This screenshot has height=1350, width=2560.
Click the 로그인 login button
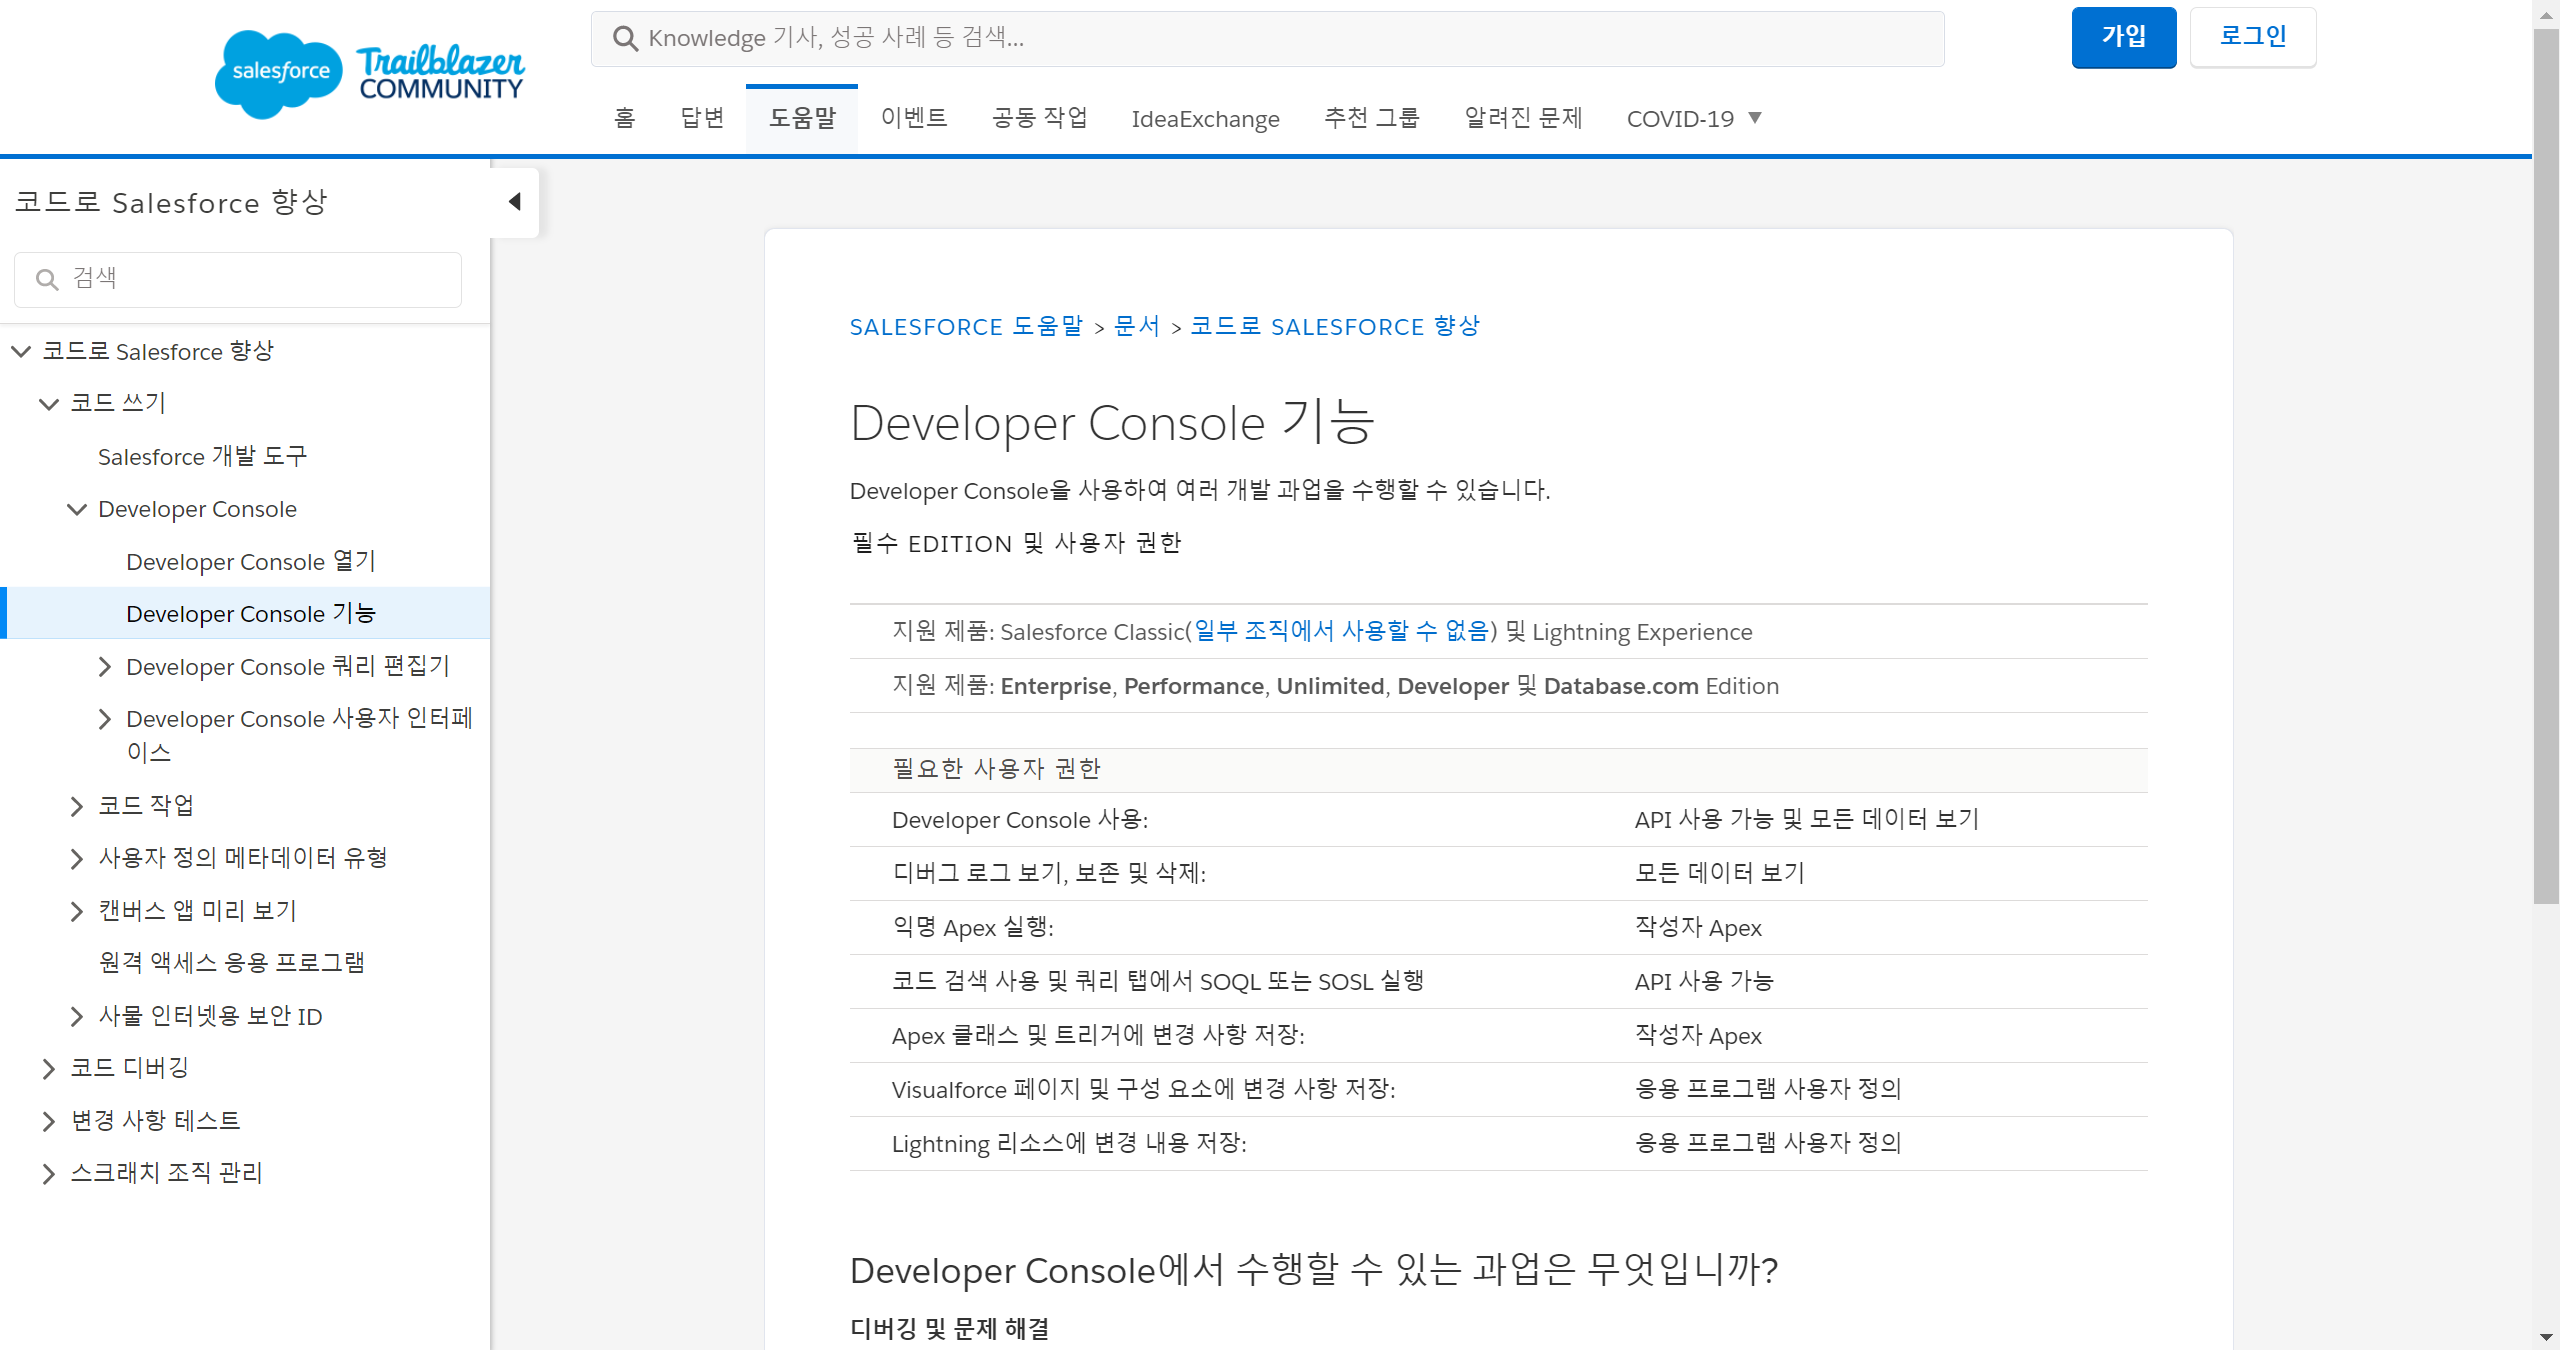click(2252, 37)
